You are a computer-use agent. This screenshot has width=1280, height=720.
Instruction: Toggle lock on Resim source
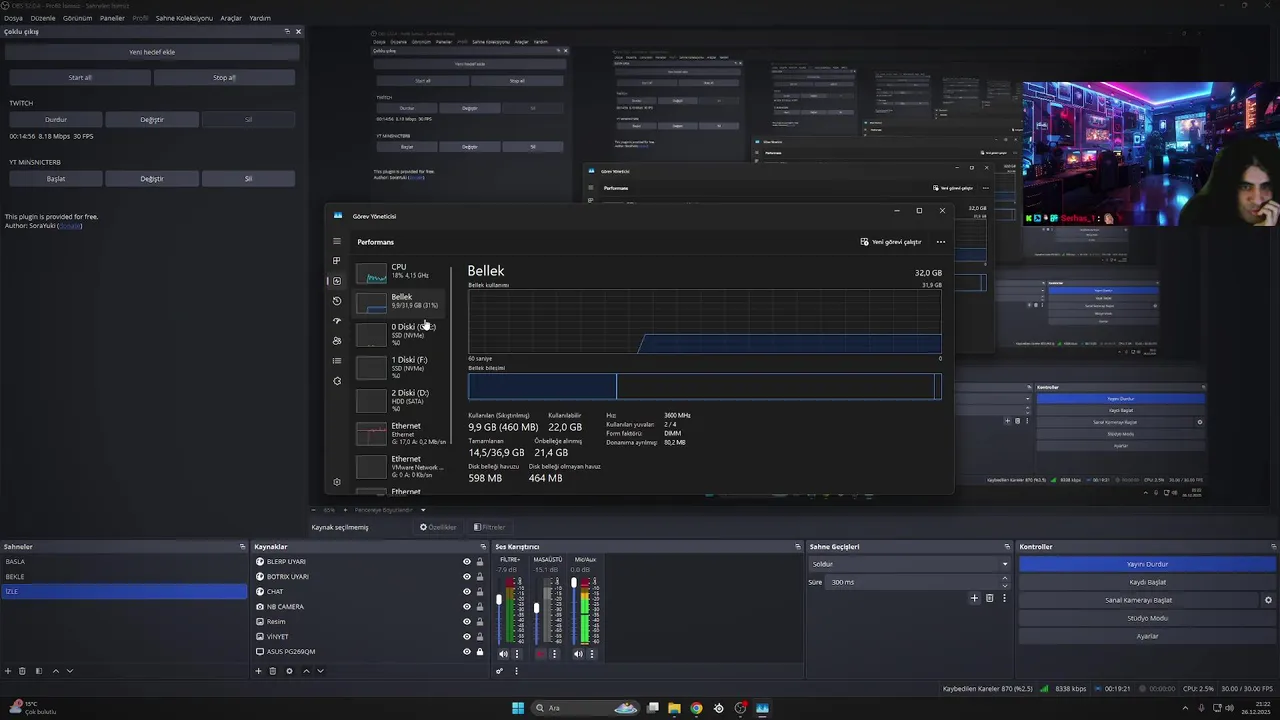click(480, 622)
